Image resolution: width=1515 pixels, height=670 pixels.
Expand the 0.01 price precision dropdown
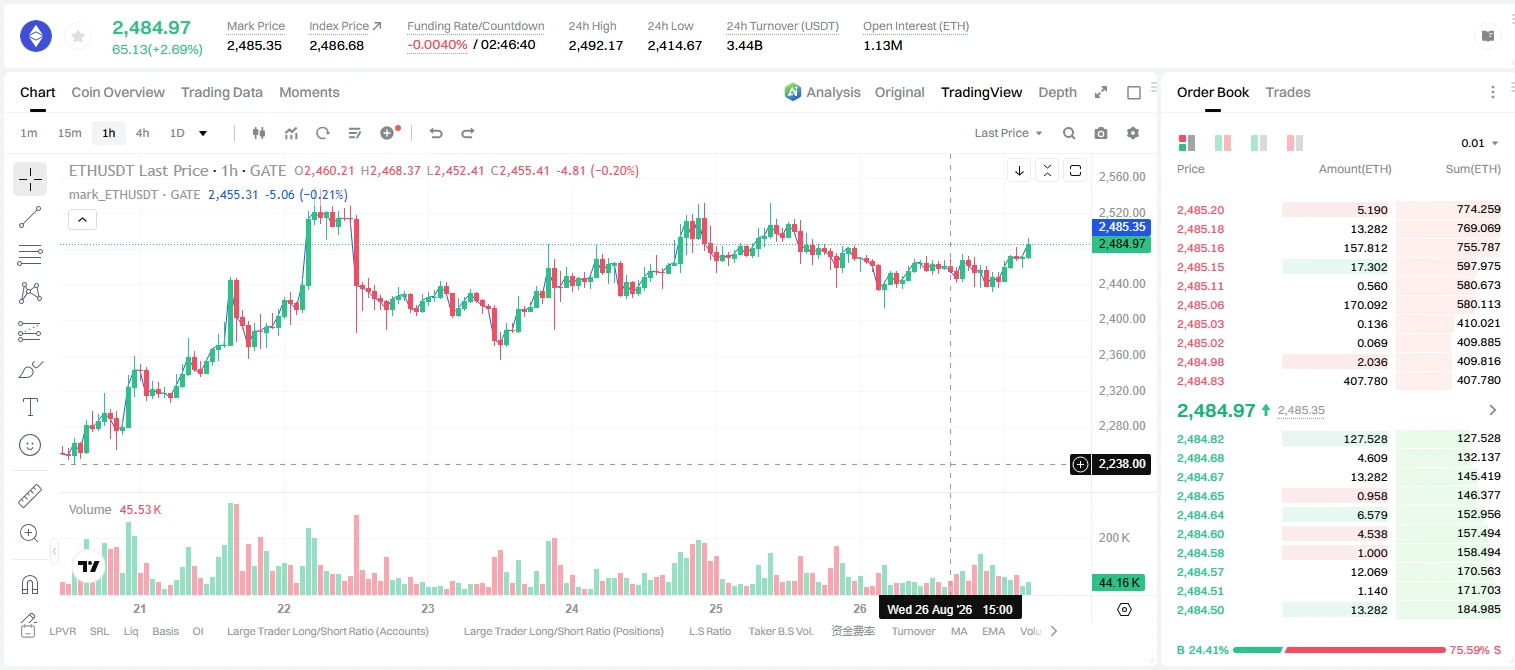tap(1480, 143)
